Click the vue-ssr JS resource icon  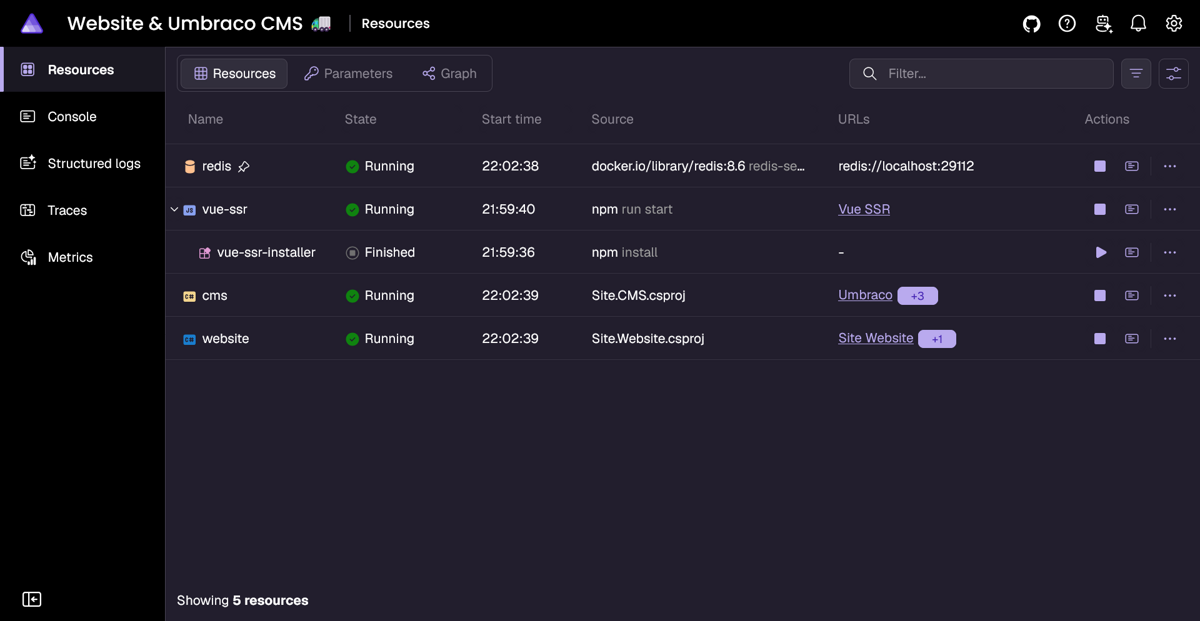(189, 210)
